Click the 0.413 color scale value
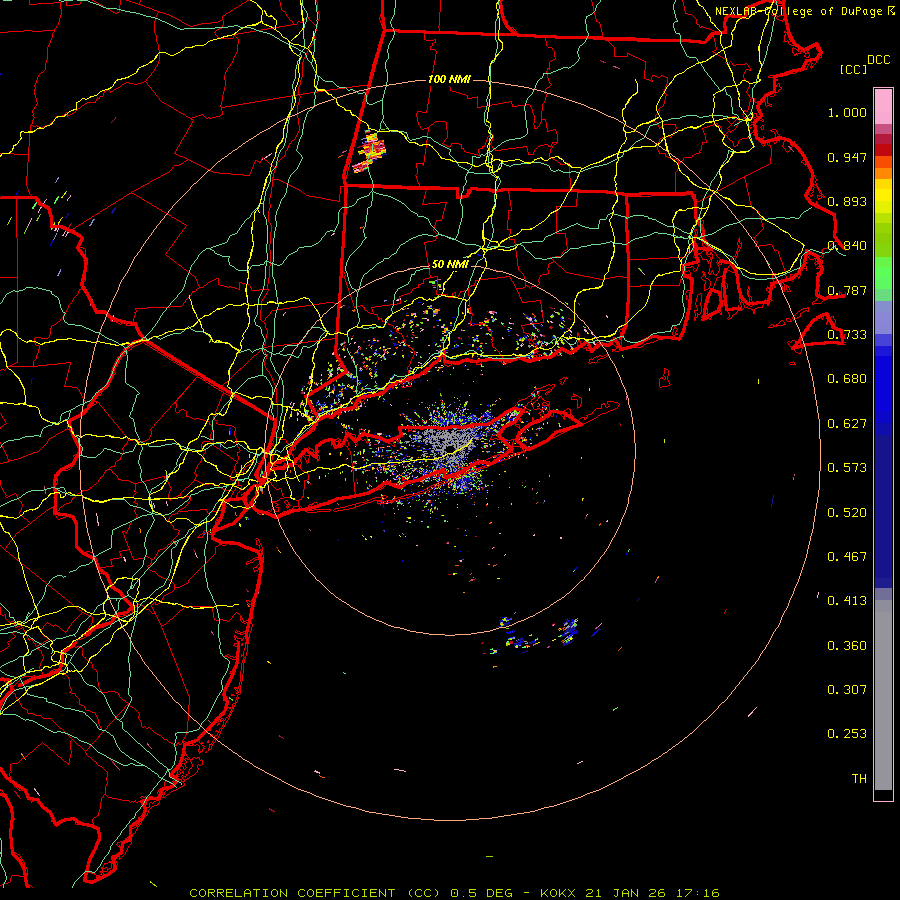 pyautogui.click(x=847, y=601)
